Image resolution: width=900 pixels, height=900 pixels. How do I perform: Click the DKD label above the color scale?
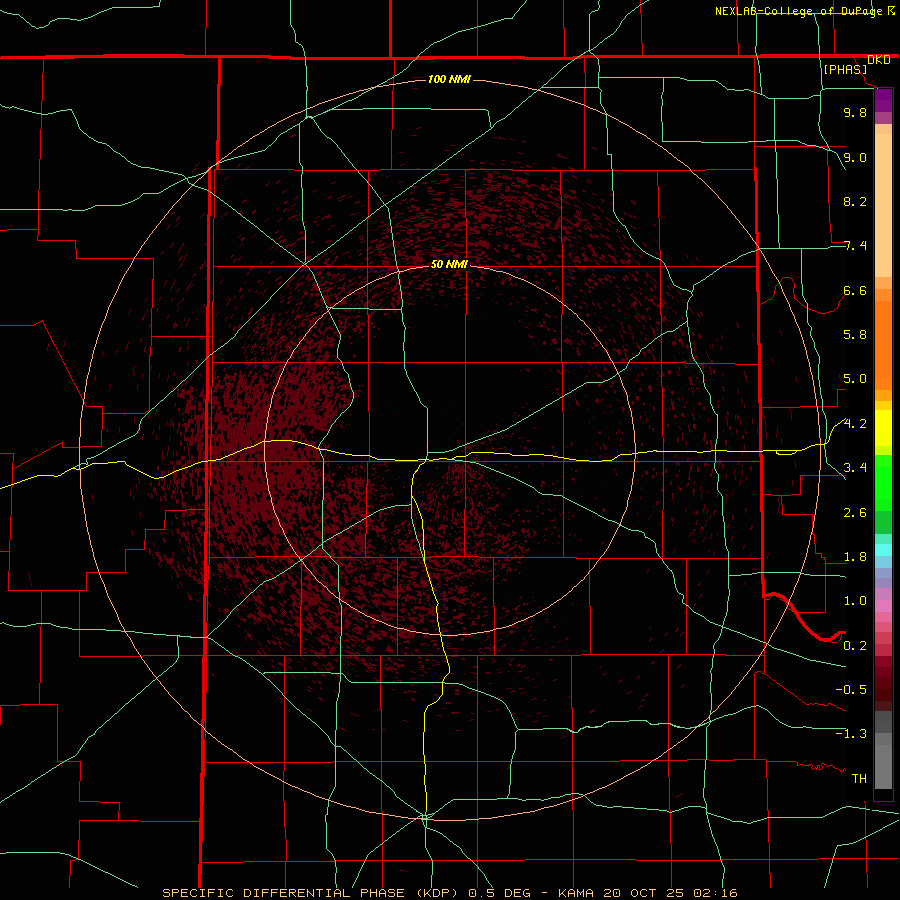pyautogui.click(x=879, y=60)
